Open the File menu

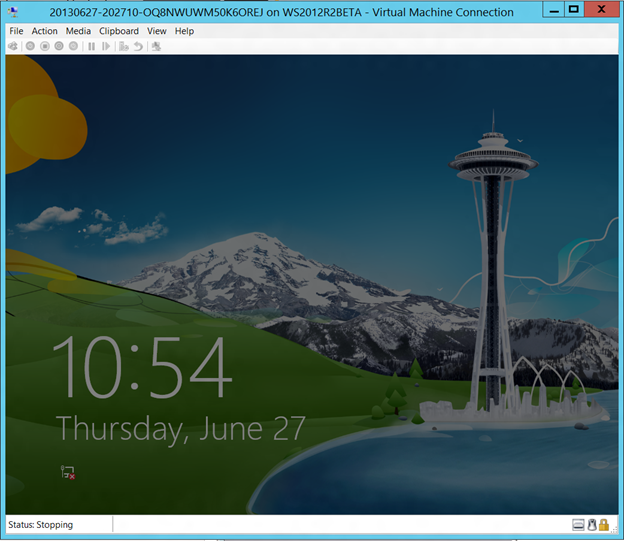[16, 31]
